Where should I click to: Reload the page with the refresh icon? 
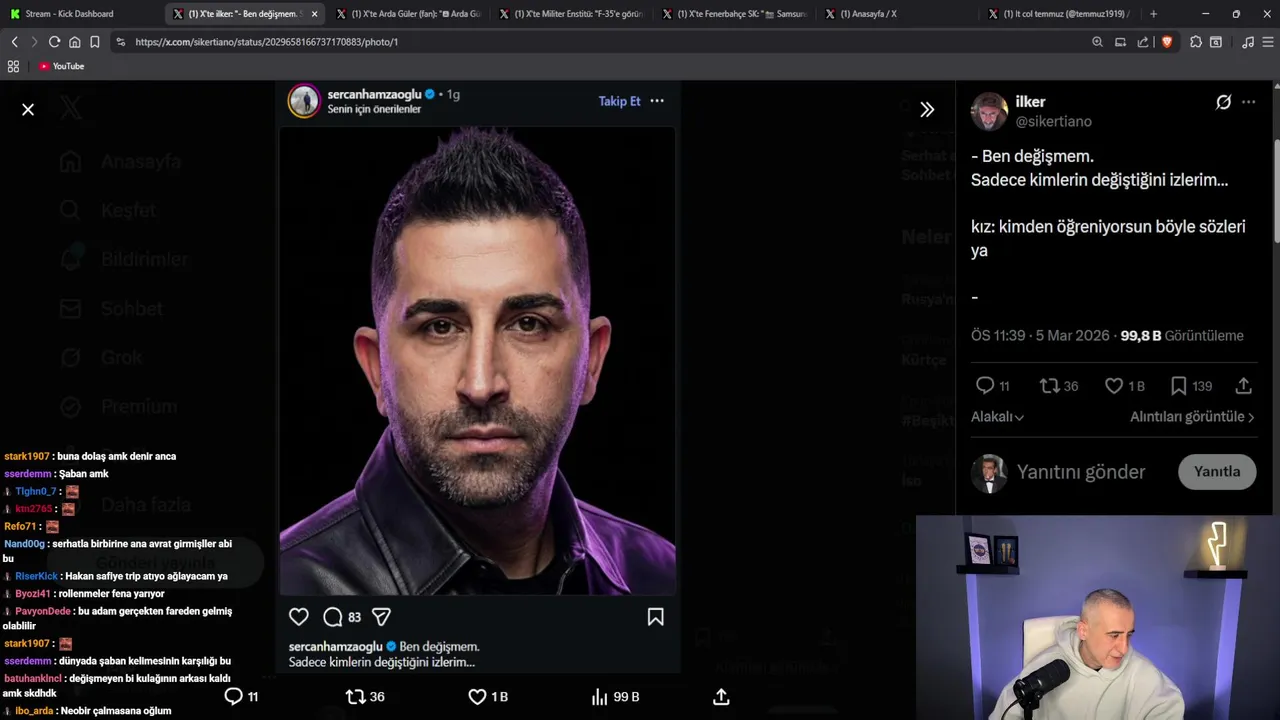coord(54,42)
